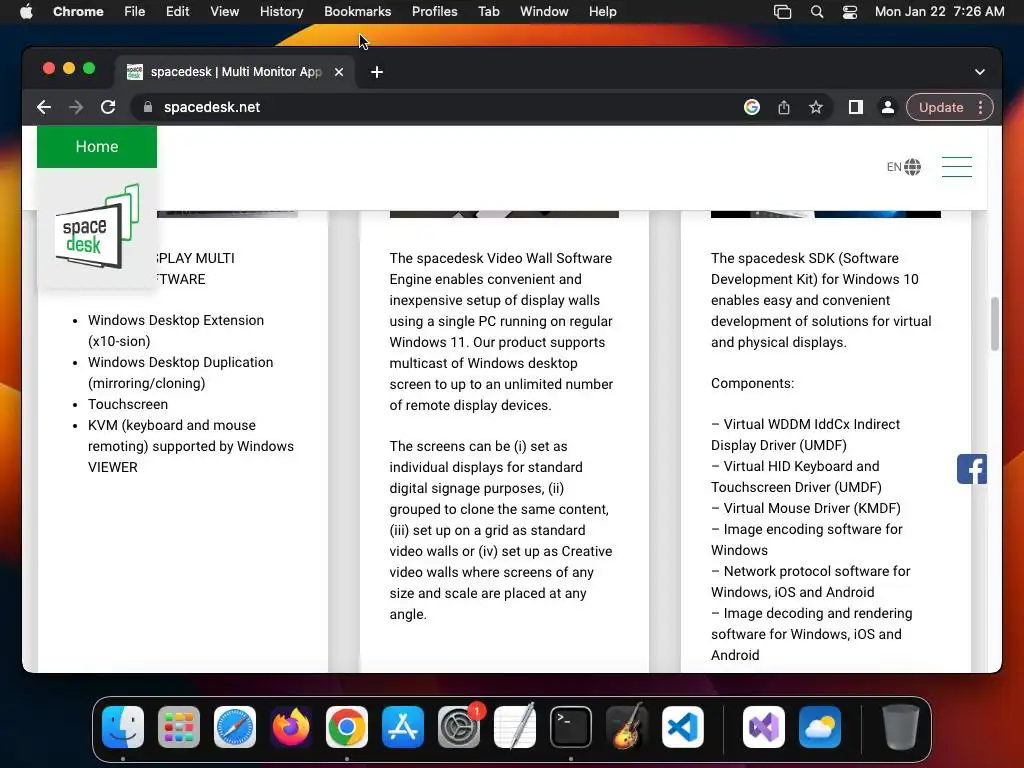Open Spotlight search

pos(816,11)
